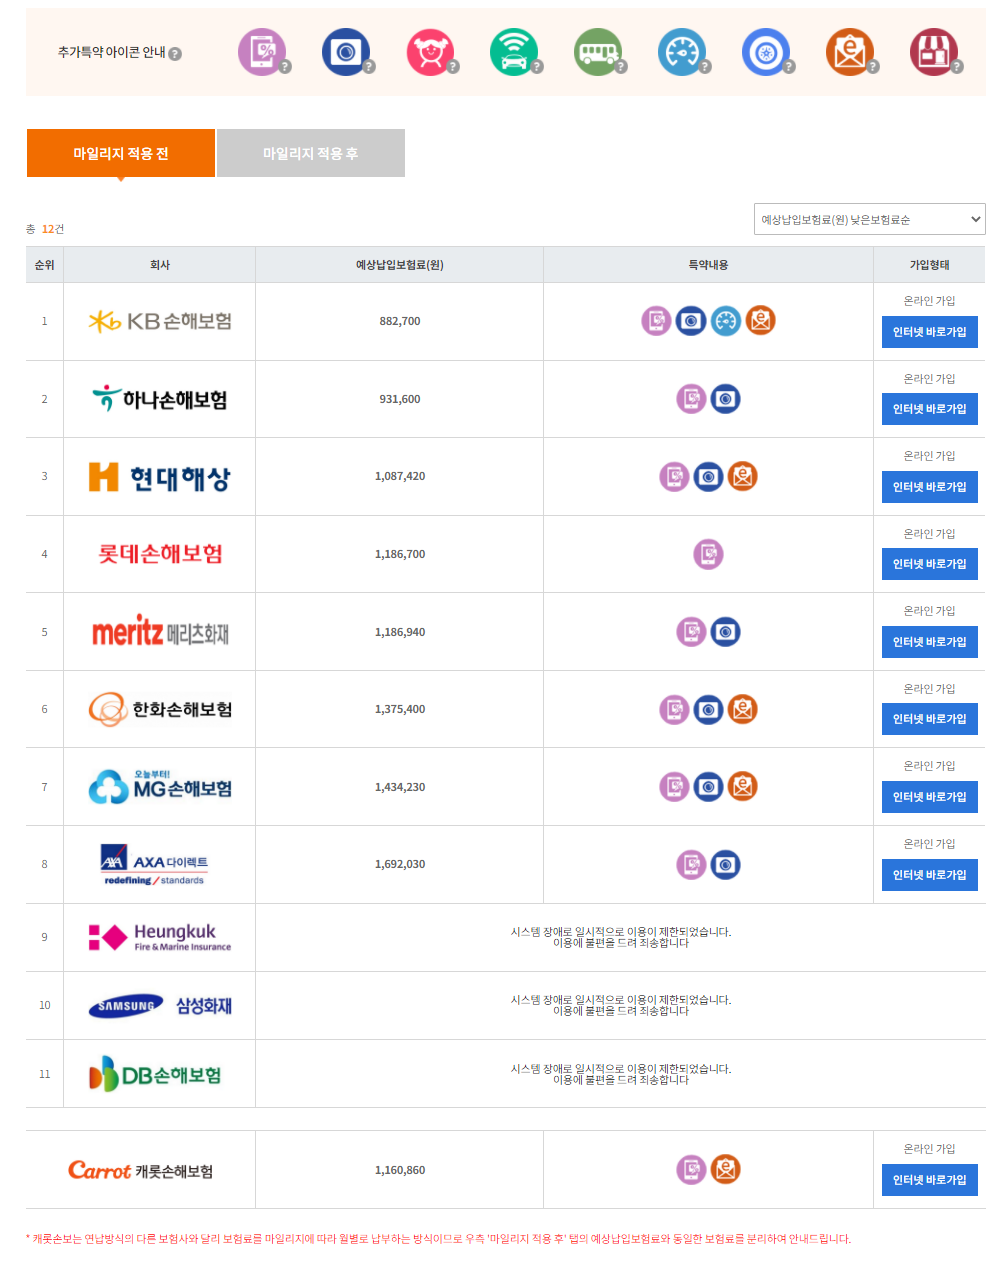Open the 예상납입보험료 sort order dropdown
1005x1261 pixels.
[869, 219]
